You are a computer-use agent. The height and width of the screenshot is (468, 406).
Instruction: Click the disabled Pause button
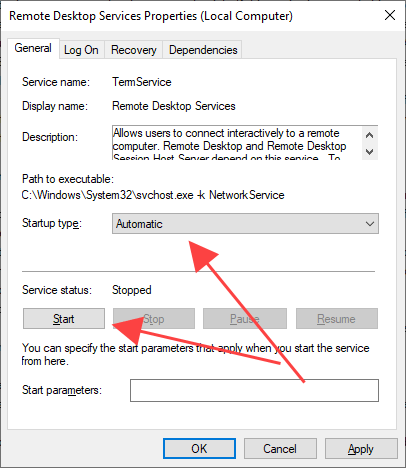click(x=245, y=319)
